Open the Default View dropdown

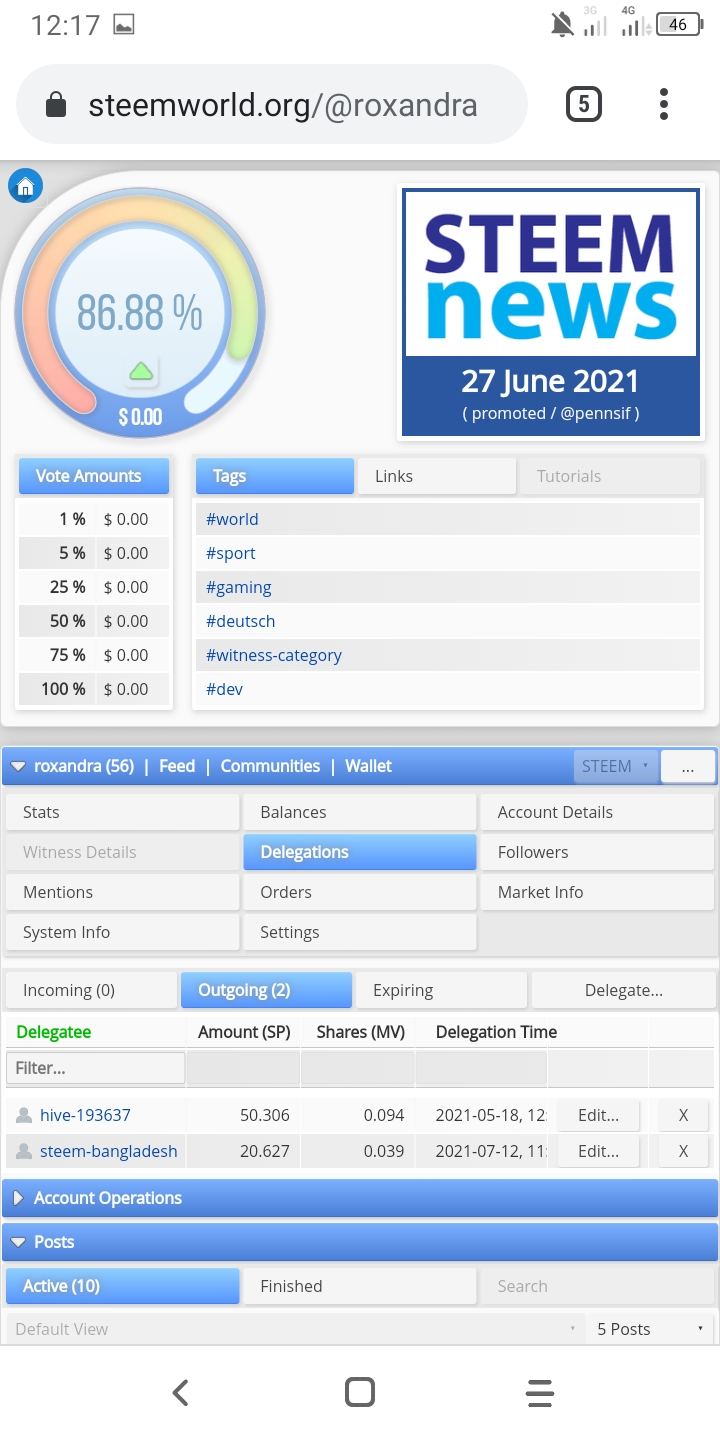tap(295, 1329)
